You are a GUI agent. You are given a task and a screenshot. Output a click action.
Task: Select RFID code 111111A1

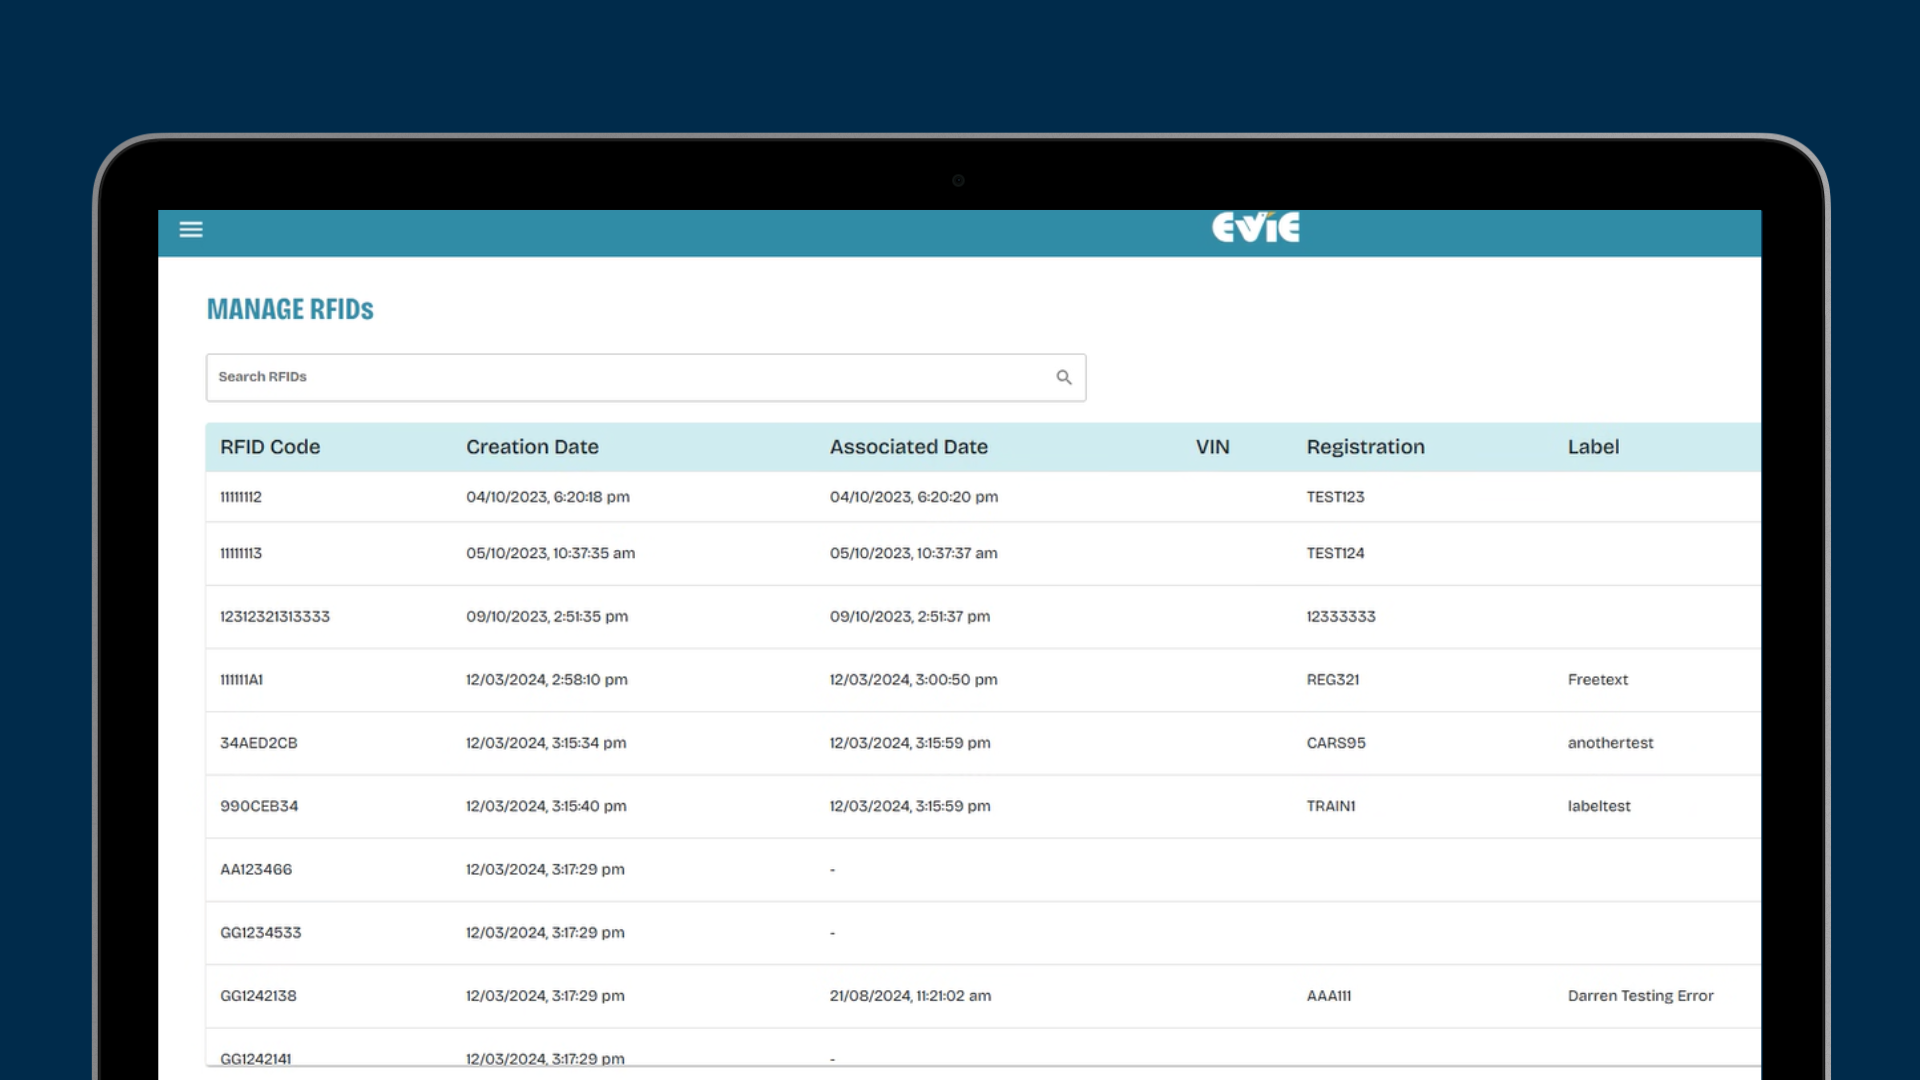[x=241, y=680]
